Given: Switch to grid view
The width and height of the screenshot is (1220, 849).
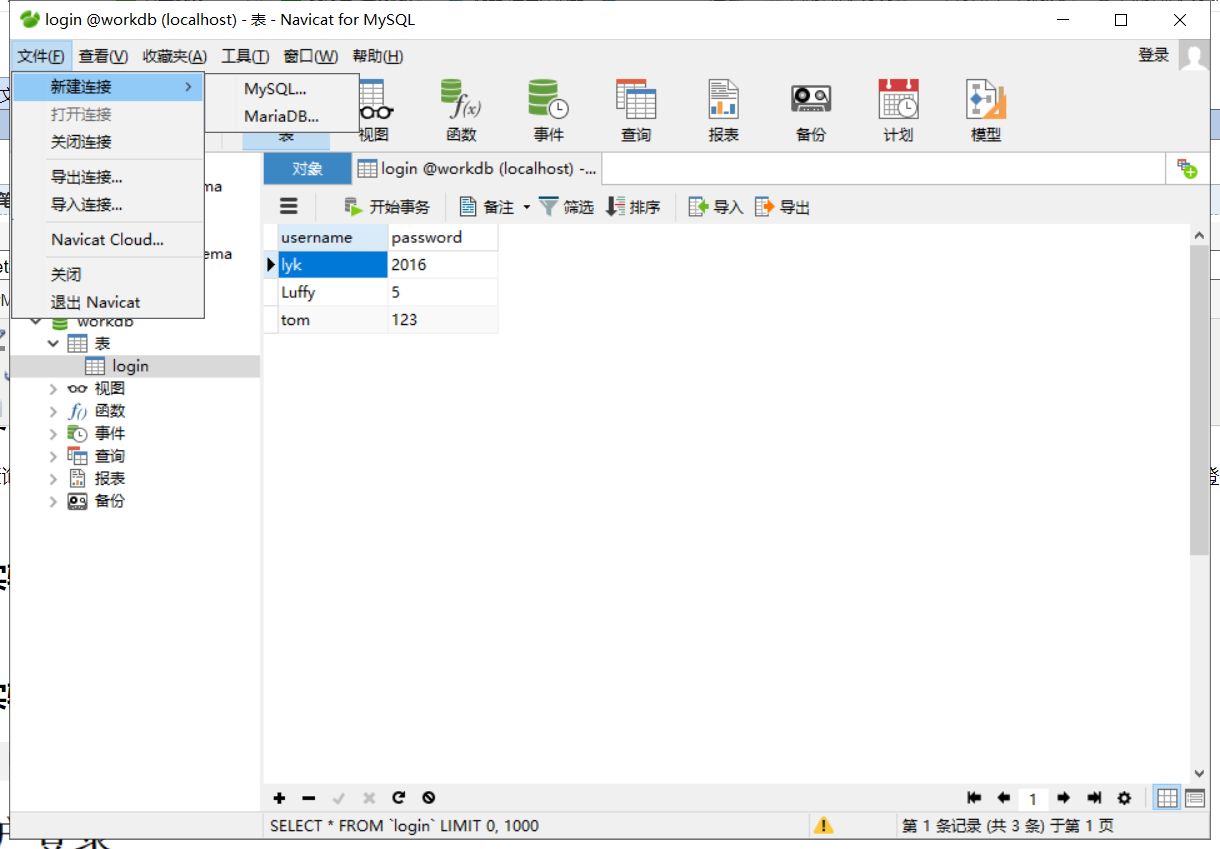Looking at the screenshot, I should point(1167,798).
